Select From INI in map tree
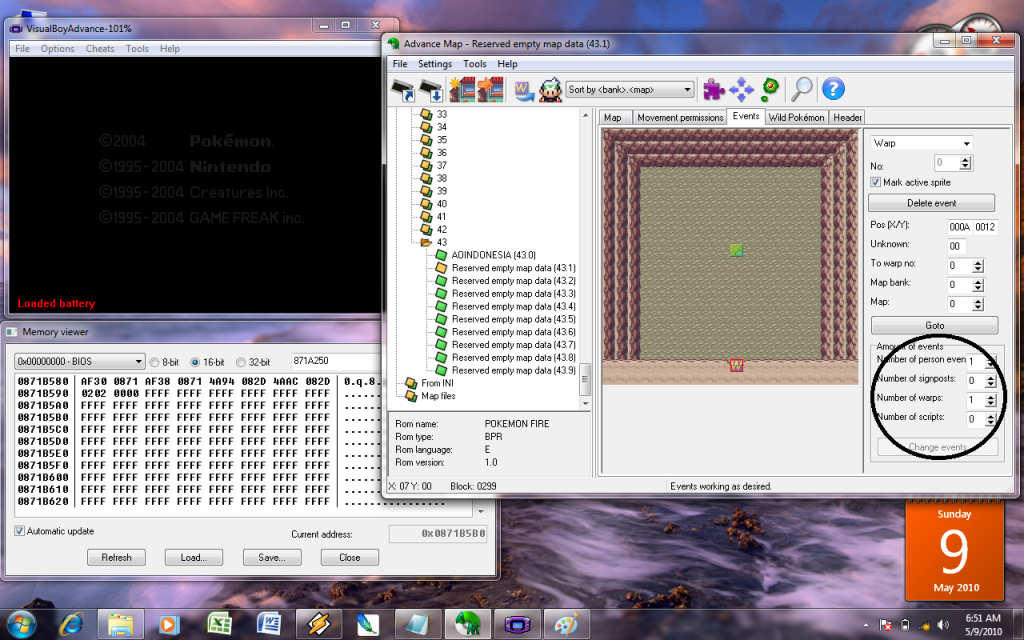The width and height of the screenshot is (1024, 640). (x=437, y=383)
